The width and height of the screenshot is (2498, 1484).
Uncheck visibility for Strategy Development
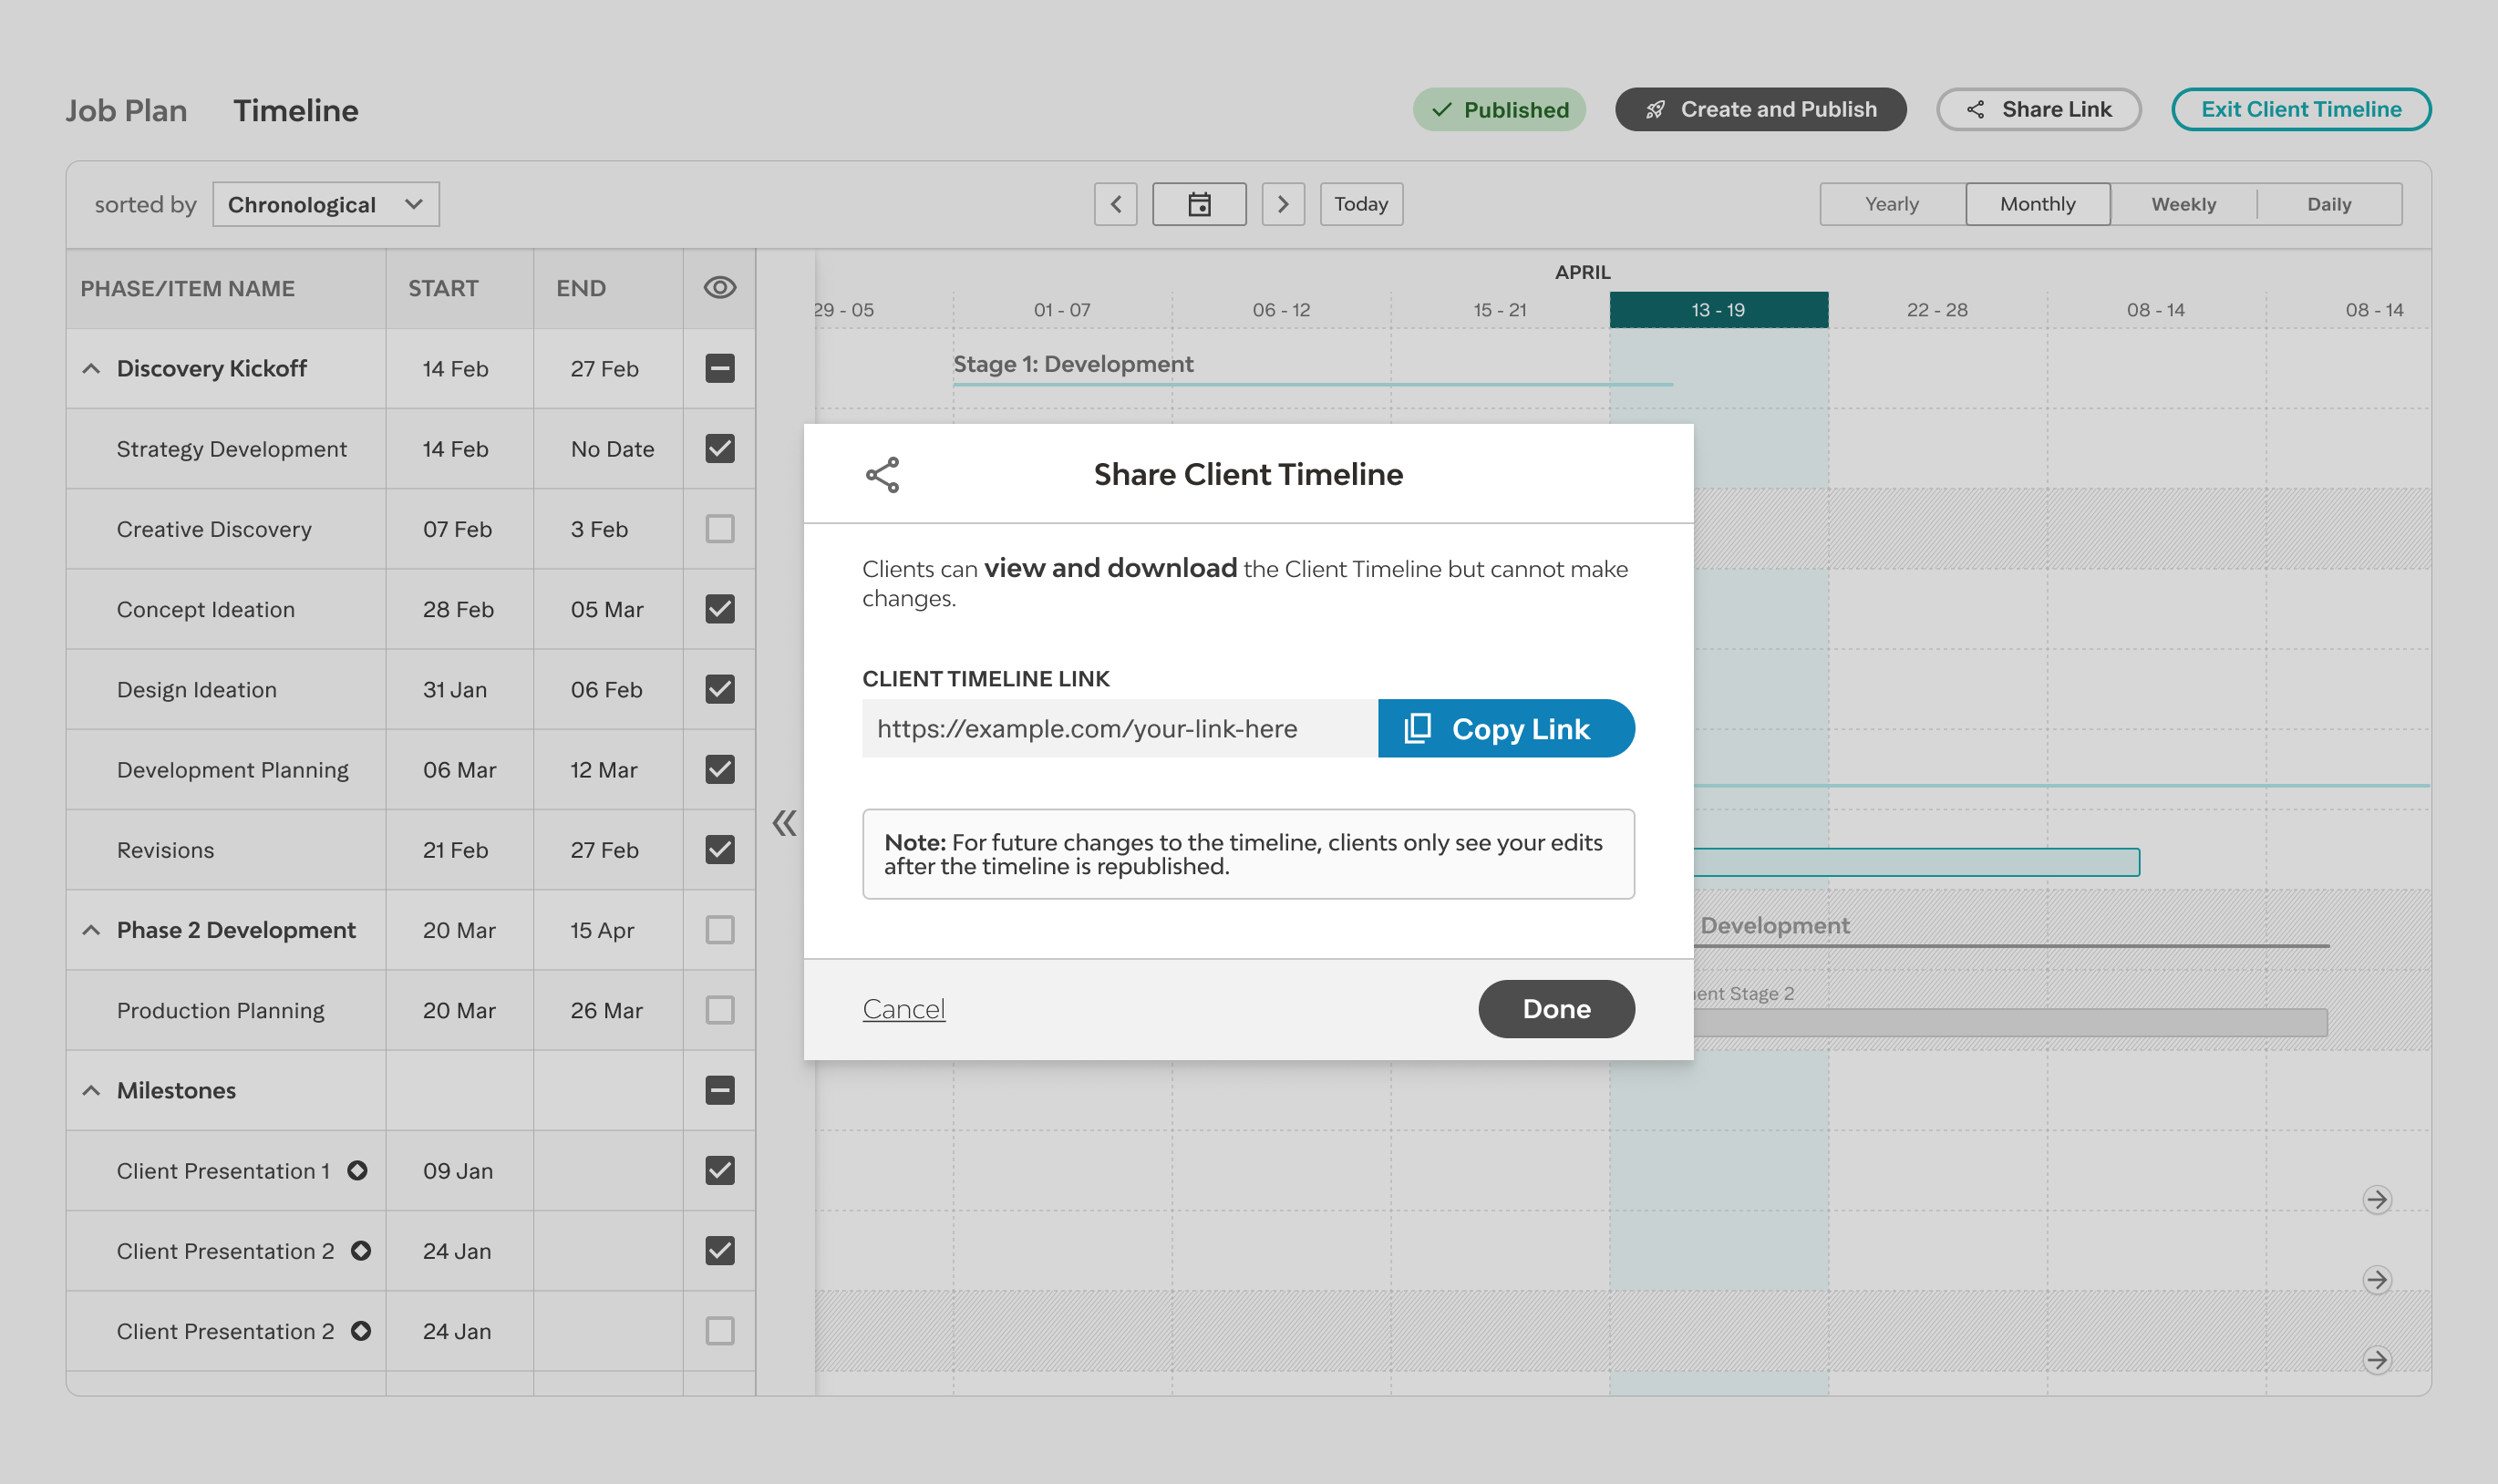[x=719, y=448]
